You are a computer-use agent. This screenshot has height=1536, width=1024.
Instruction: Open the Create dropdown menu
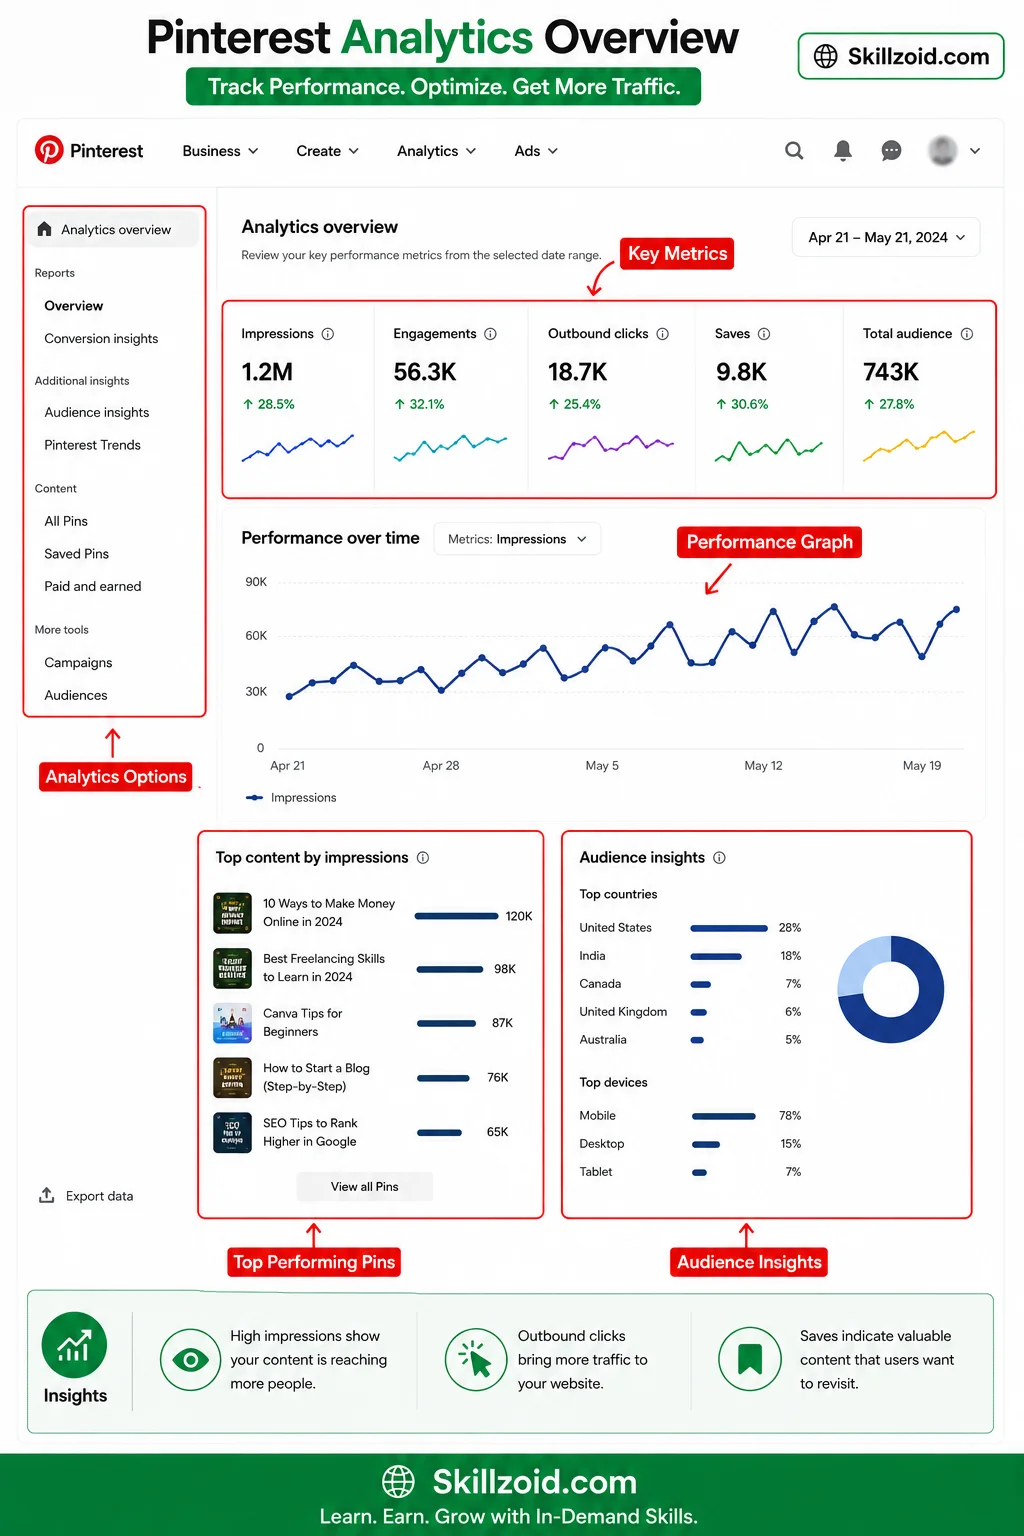point(328,151)
